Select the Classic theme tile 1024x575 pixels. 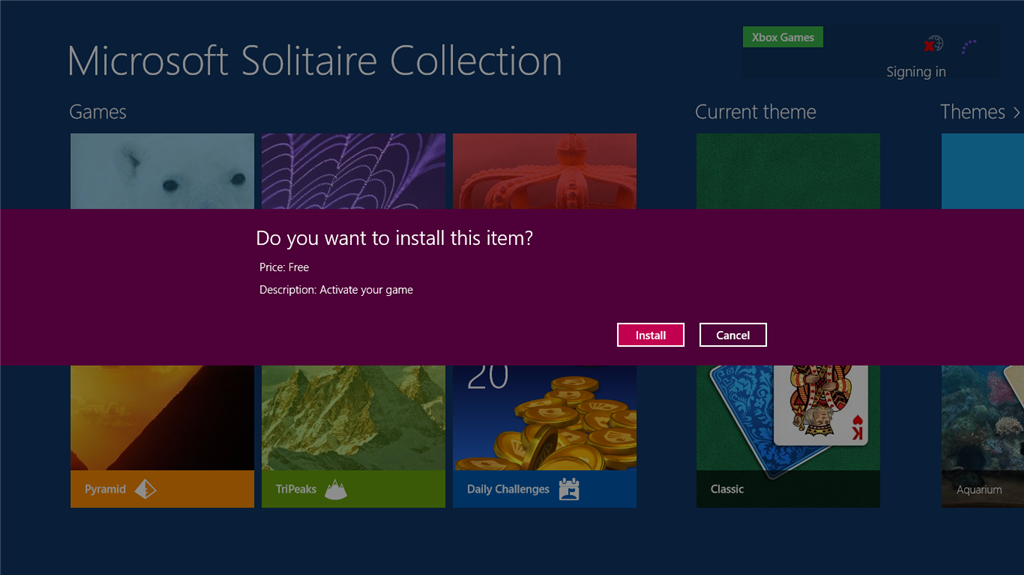point(788,436)
